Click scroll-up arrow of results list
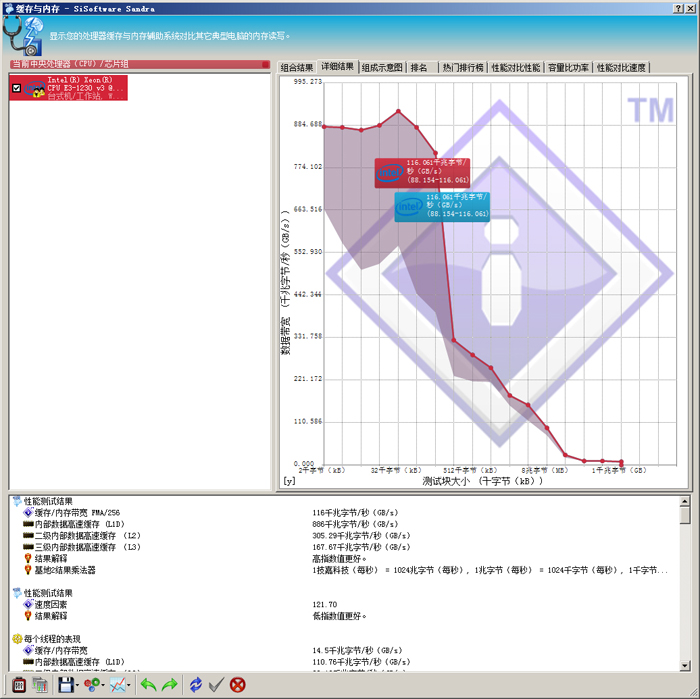Viewport: 700px width, 699px height. coord(684,501)
